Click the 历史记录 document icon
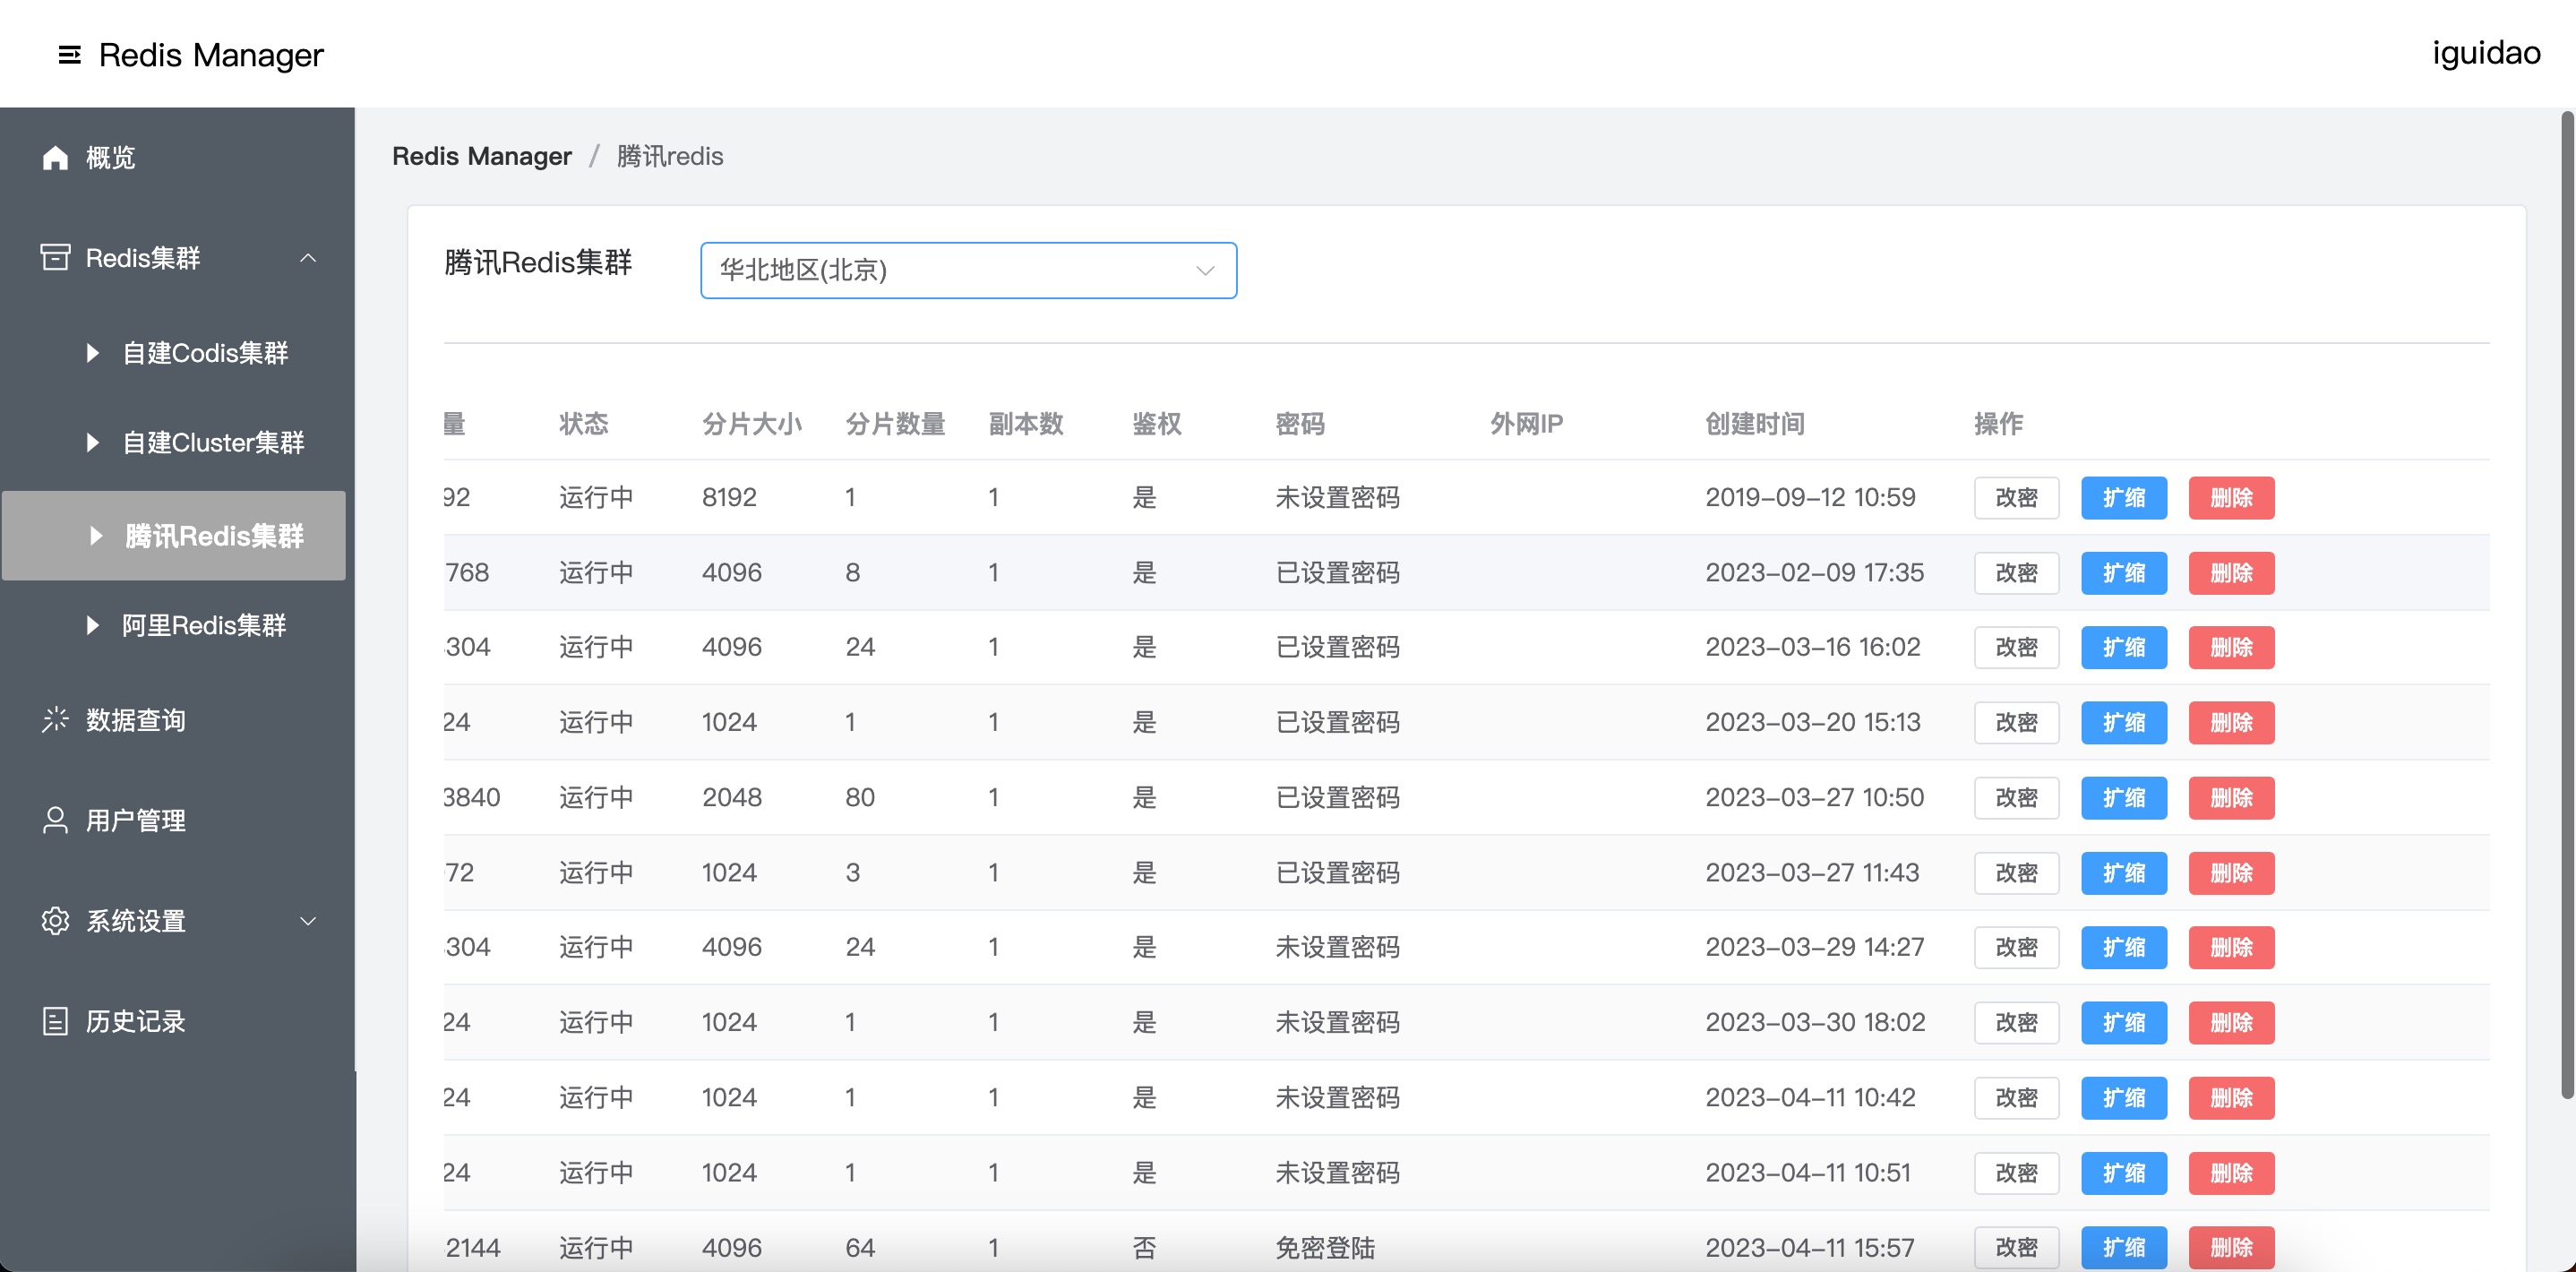Viewport: 2576px width, 1272px height. (x=55, y=1021)
